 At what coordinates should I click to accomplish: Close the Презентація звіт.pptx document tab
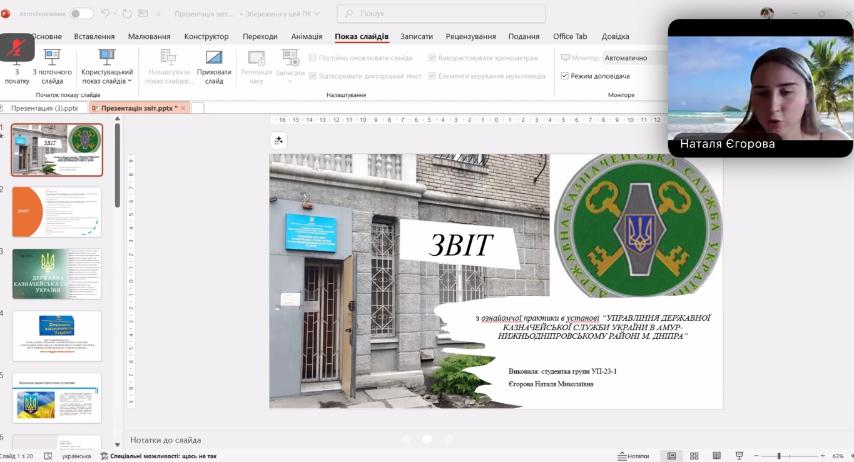pyautogui.click(x=183, y=108)
